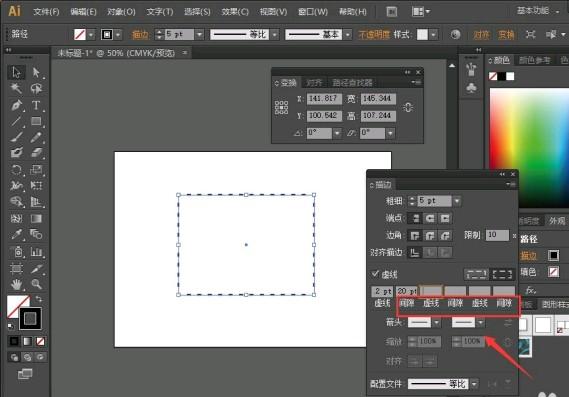This screenshot has height=397, width=569.
Task: Open rotation angle dropdown in transform panel
Action: coord(337,133)
